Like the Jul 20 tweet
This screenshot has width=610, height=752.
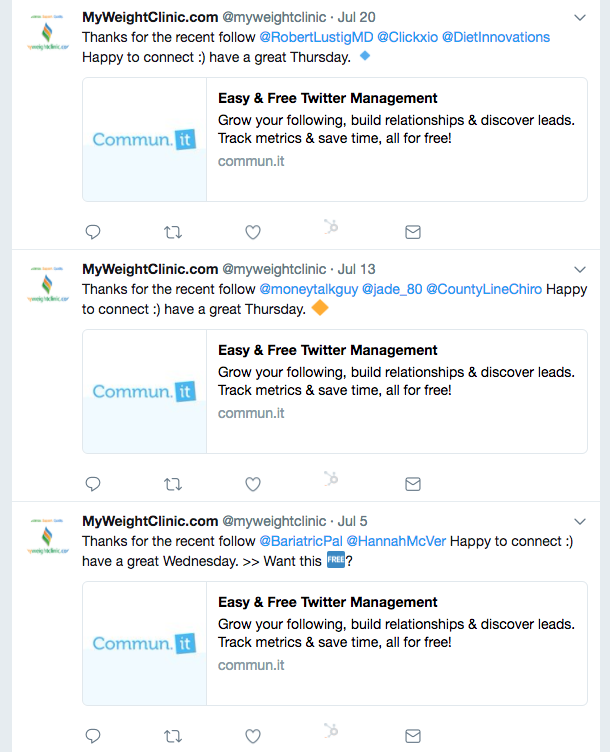[x=253, y=232]
